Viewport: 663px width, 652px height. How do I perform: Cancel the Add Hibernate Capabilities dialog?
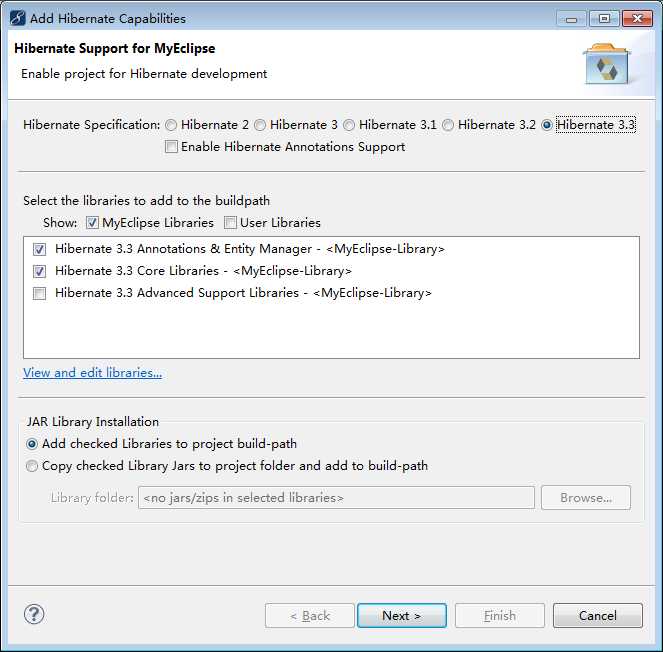tap(597, 616)
